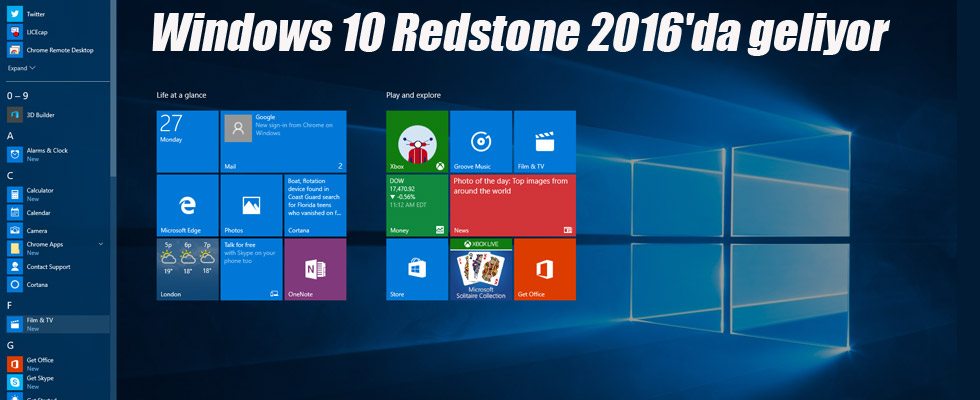The width and height of the screenshot is (980, 400).
Task: Jump to letter C section header
Action: (x=10, y=175)
